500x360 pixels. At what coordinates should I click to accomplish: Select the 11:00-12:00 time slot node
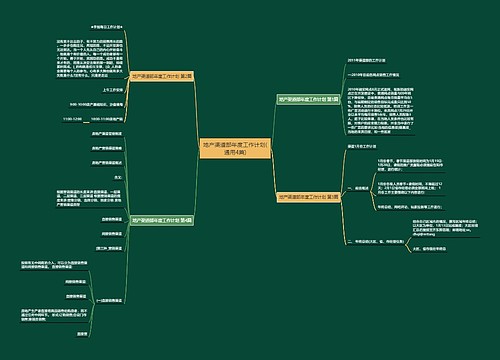[72, 119]
